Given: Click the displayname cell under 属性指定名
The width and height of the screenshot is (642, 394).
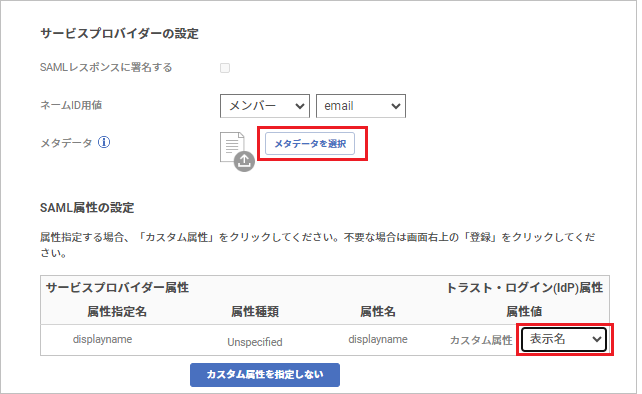Looking at the screenshot, I should click(102, 340).
